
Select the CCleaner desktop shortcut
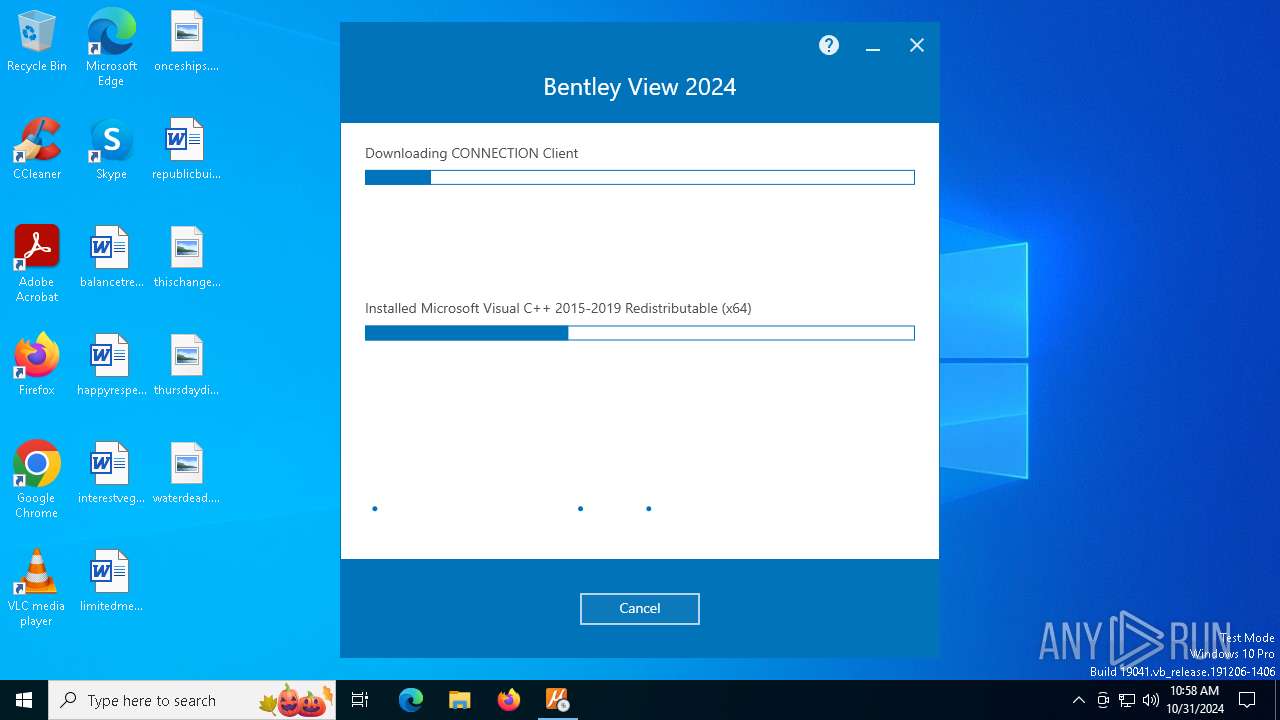pos(37,150)
